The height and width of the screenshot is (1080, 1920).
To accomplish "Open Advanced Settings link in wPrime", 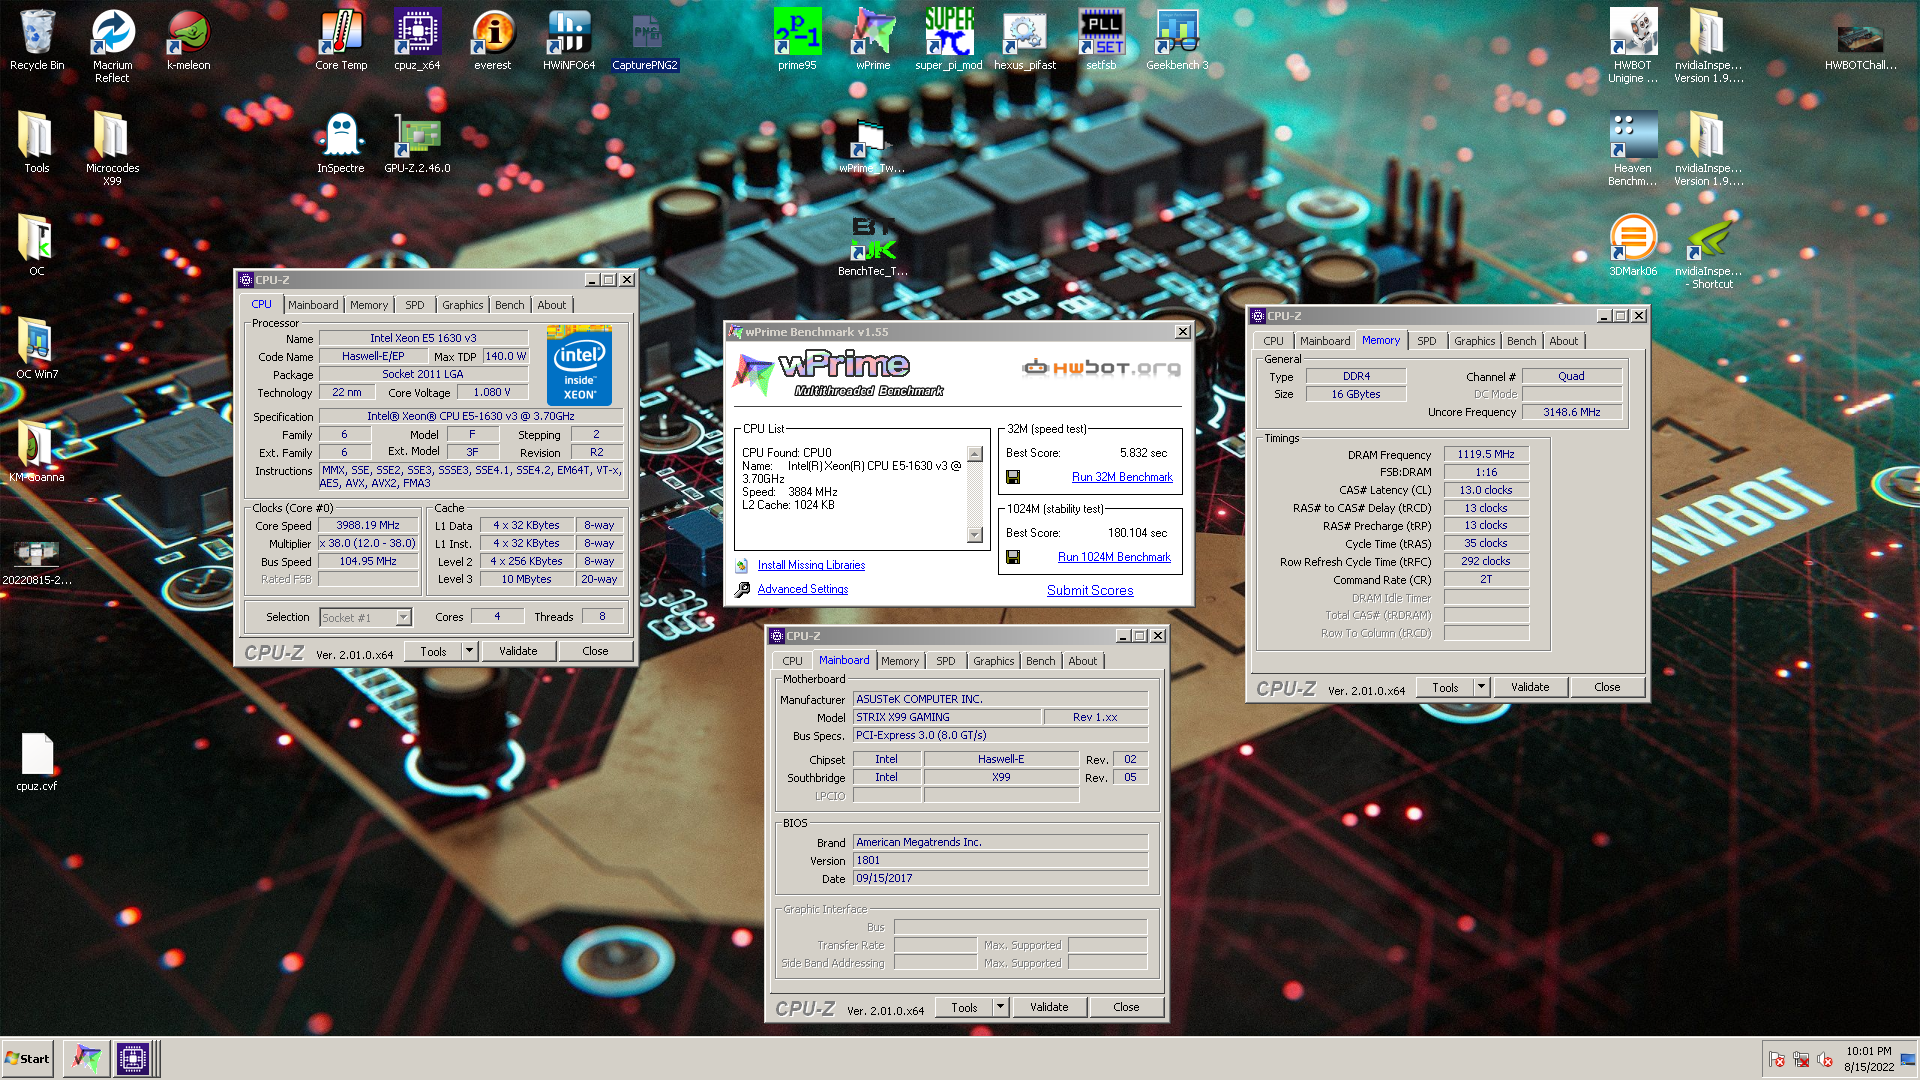I will (803, 589).
